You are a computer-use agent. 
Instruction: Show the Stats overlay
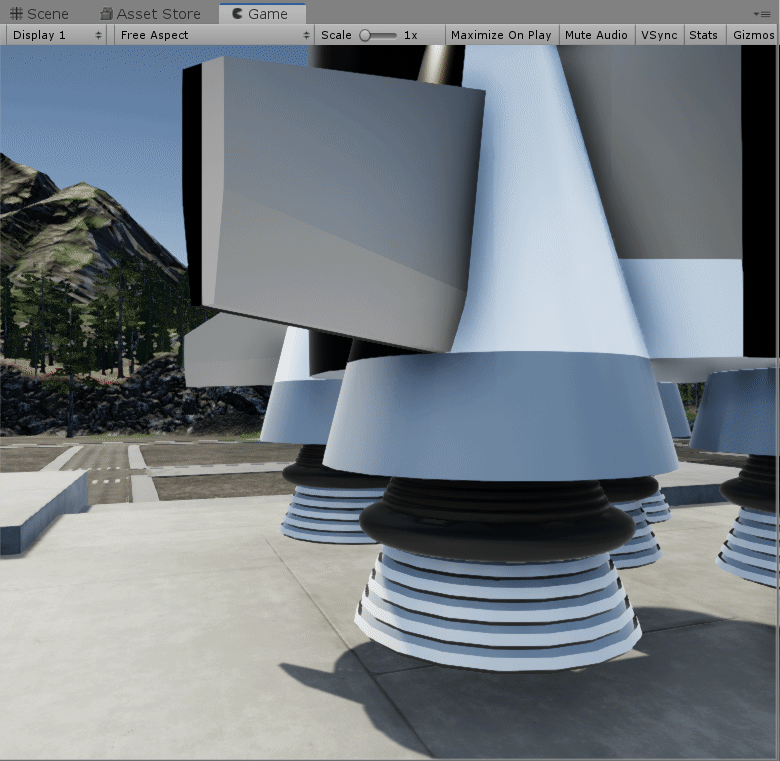pyautogui.click(x=703, y=35)
